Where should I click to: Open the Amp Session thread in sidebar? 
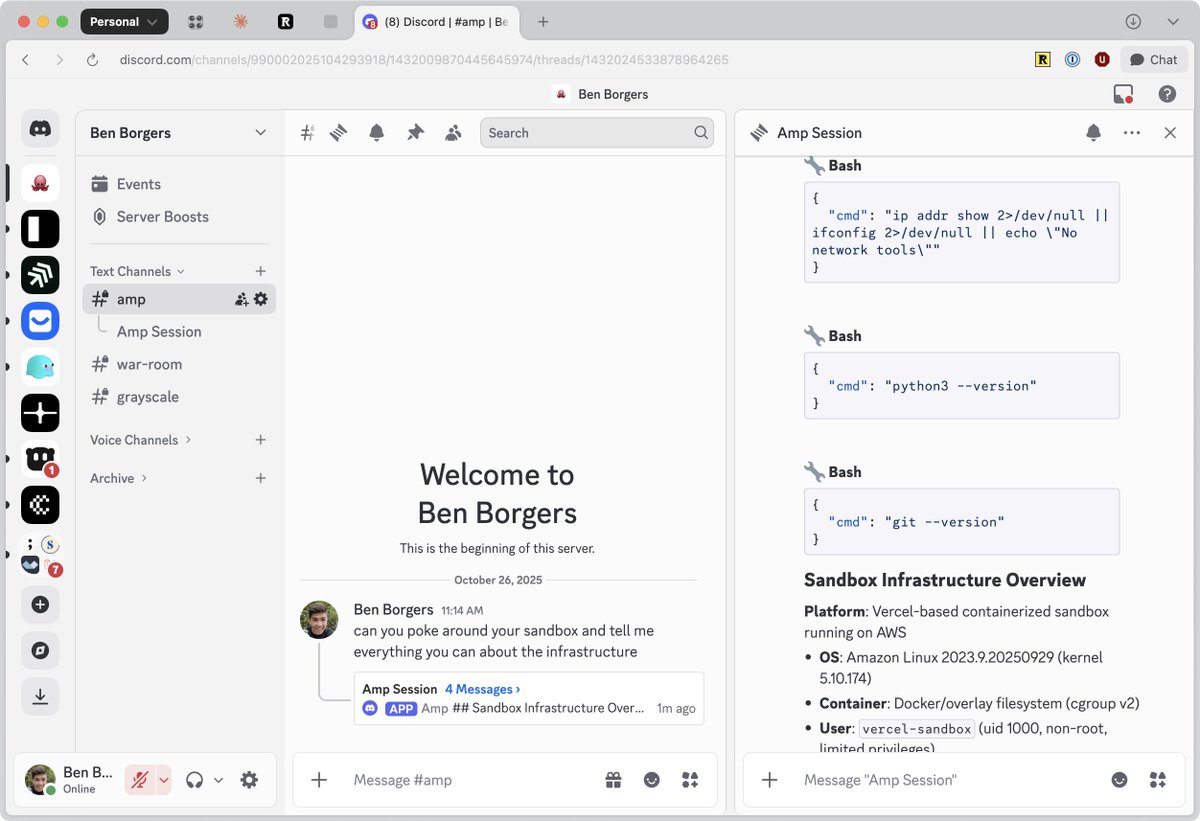[x=159, y=331]
